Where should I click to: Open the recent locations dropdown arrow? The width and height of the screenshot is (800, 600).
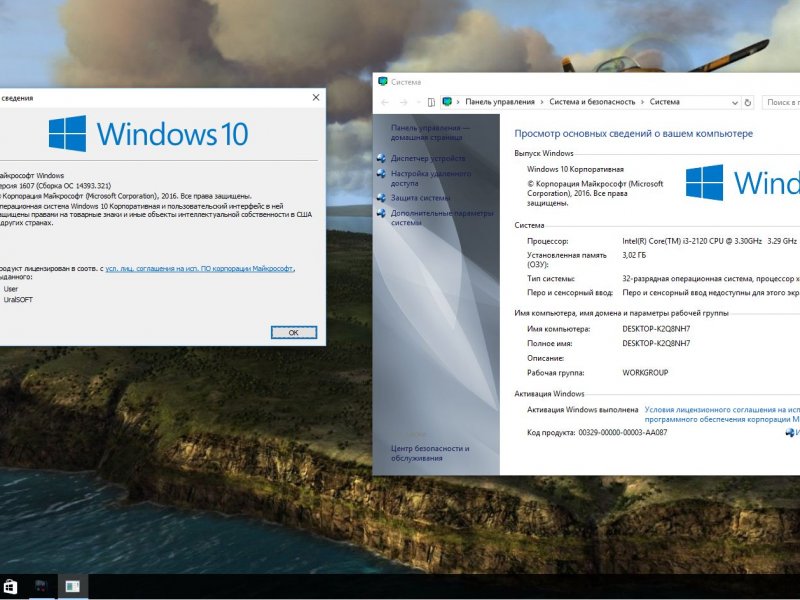click(x=418, y=103)
